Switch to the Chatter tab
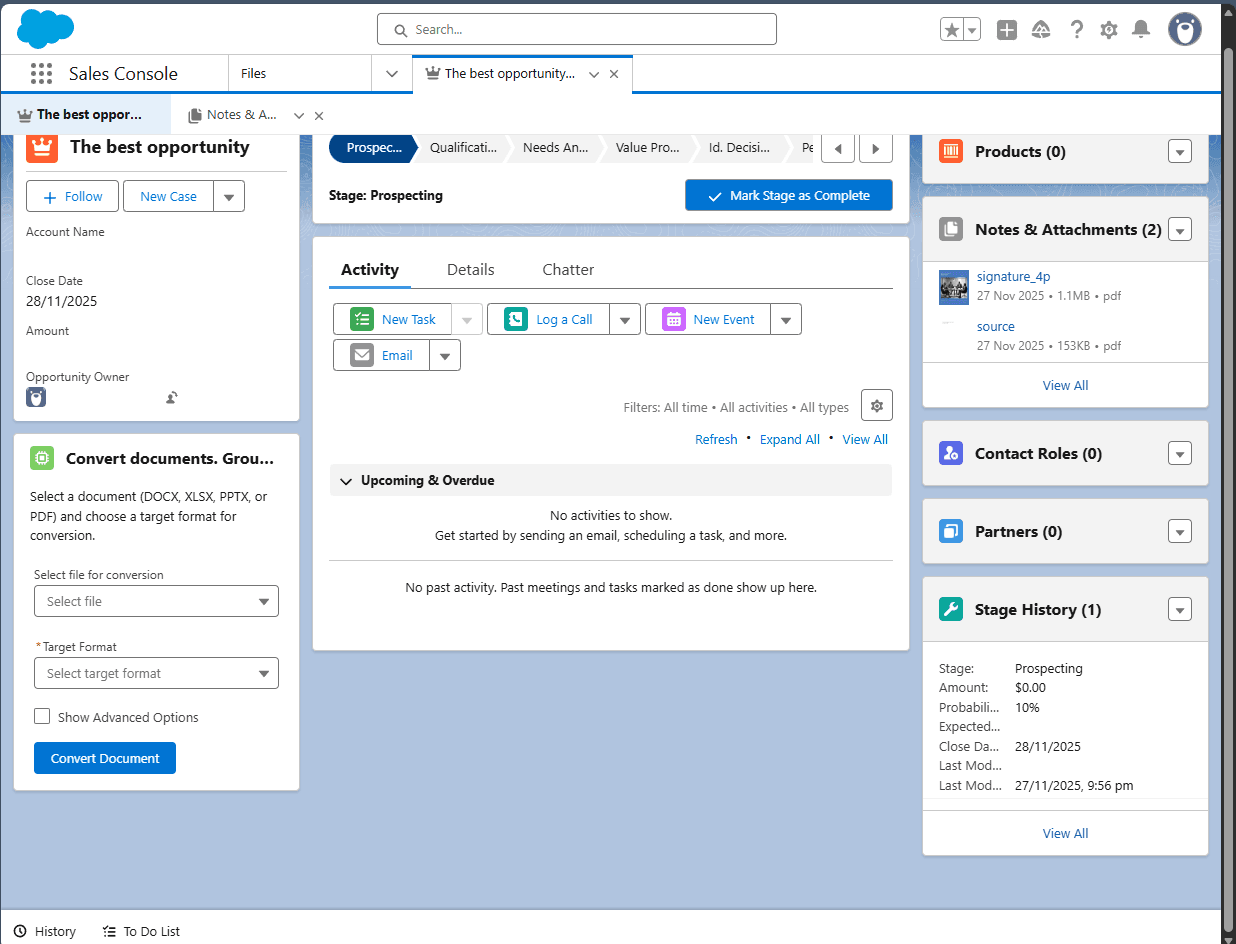 (x=568, y=269)
